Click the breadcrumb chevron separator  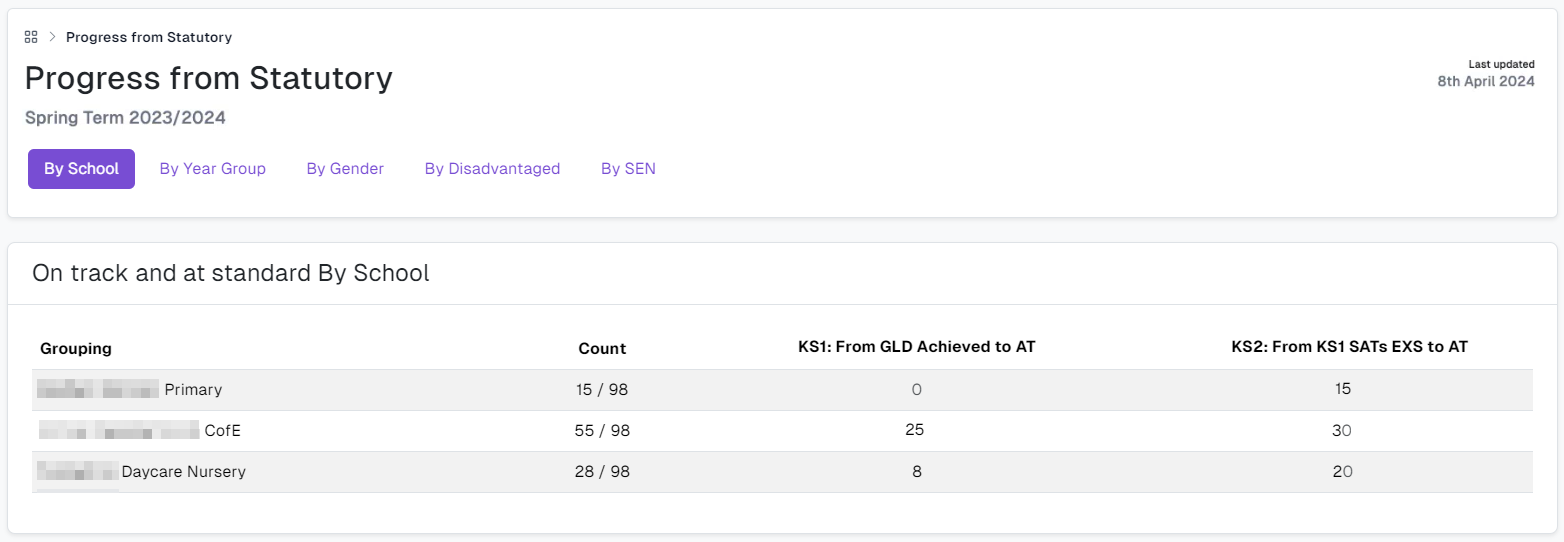52,37
